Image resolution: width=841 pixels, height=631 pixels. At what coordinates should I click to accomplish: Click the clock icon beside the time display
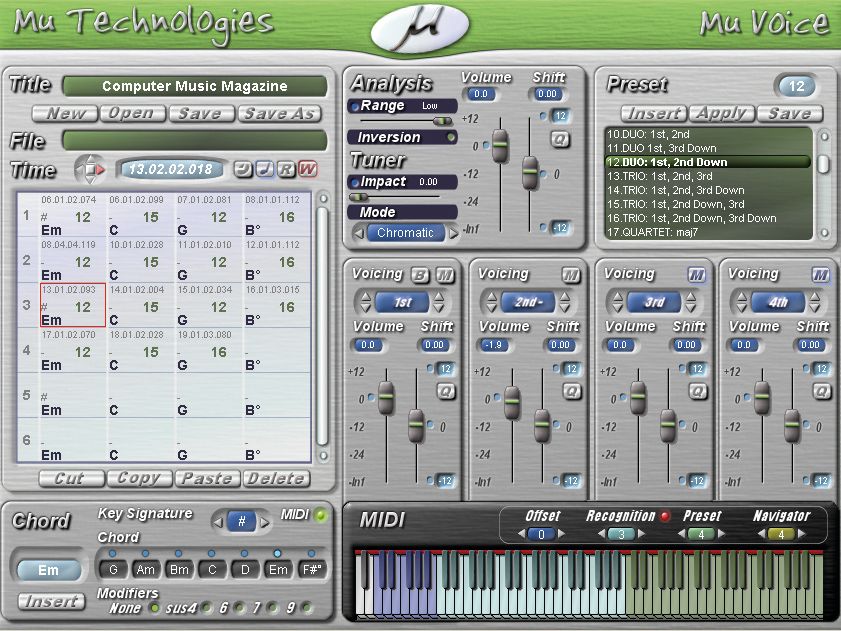click(243, 170)
